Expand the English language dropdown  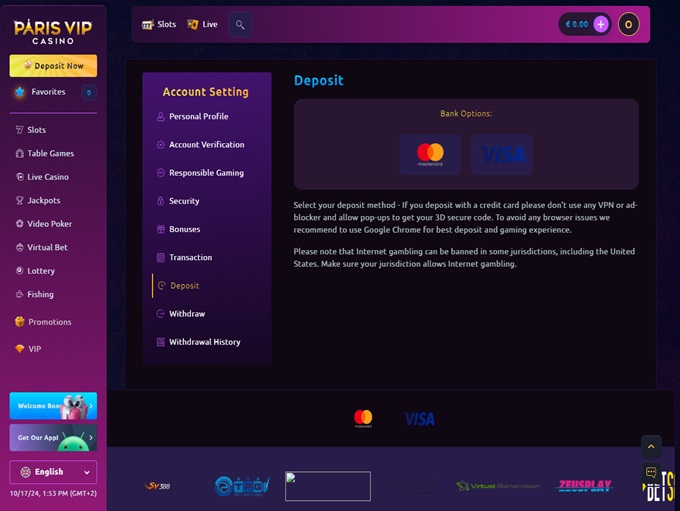(53, 472)
